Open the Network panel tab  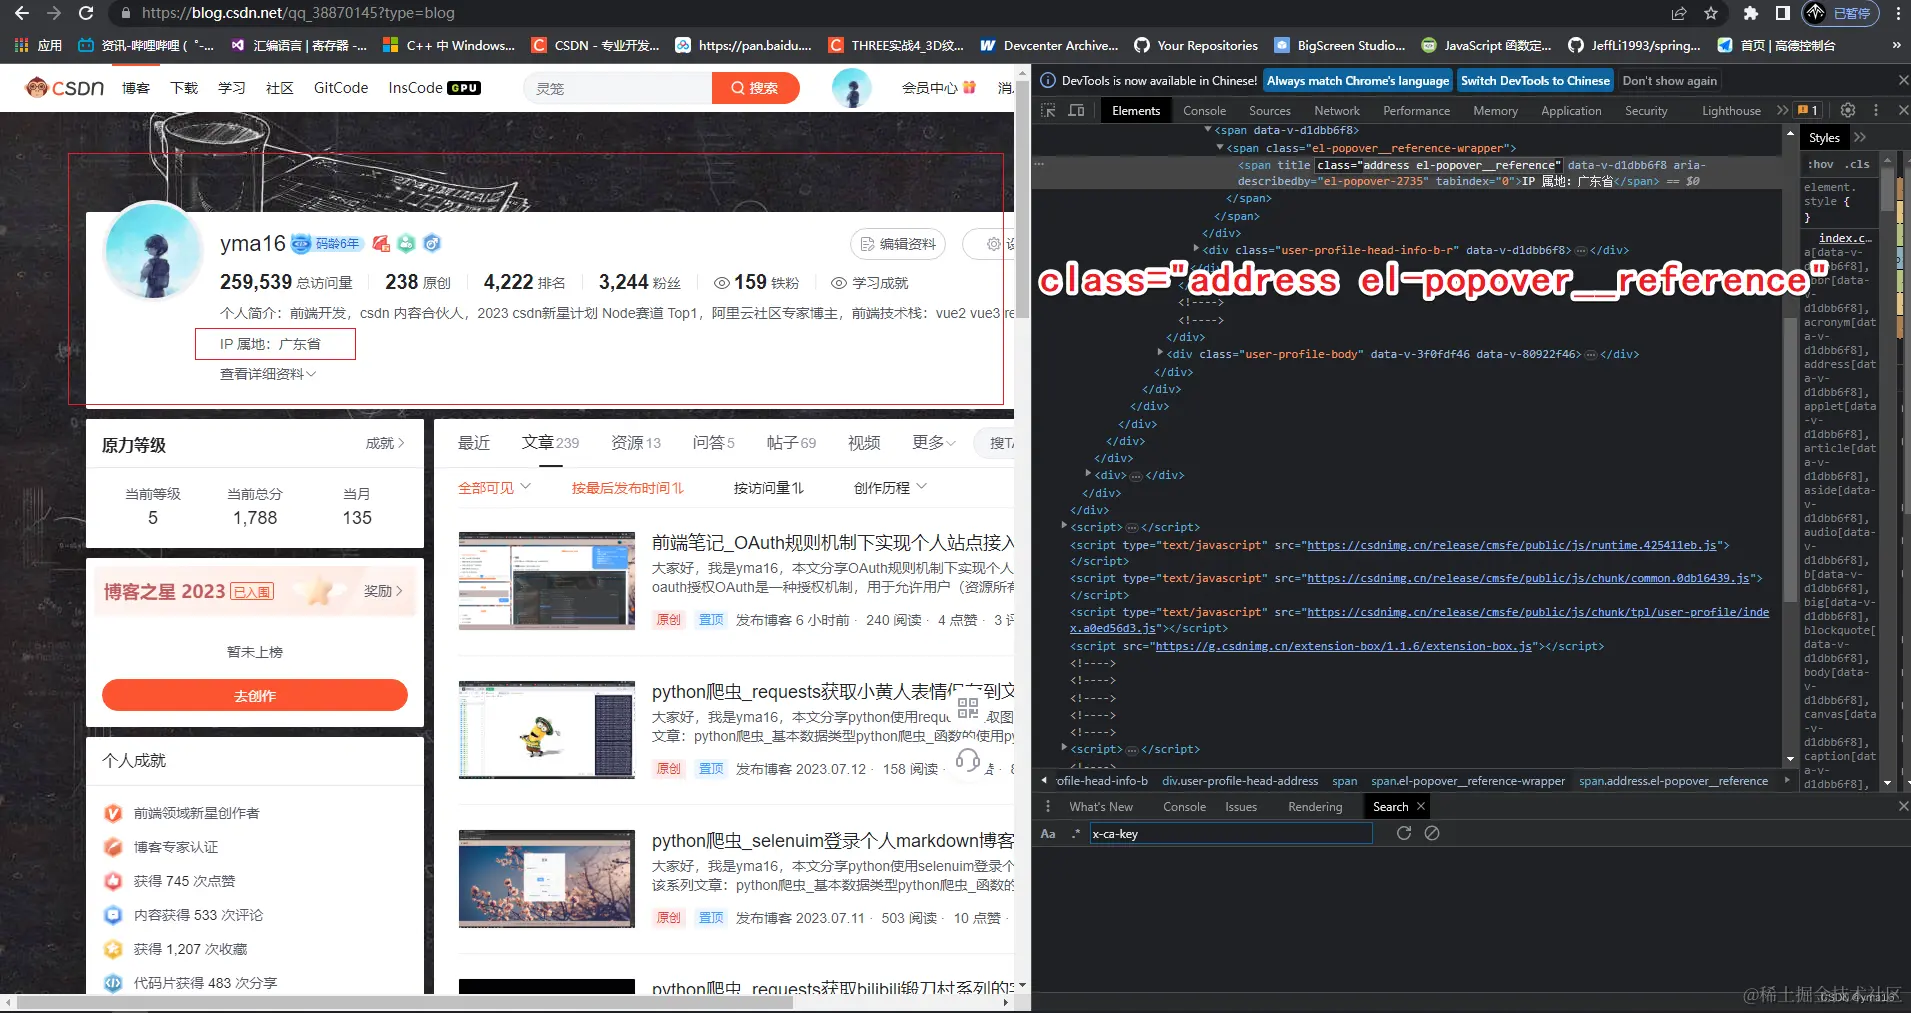coord(1337,110)
